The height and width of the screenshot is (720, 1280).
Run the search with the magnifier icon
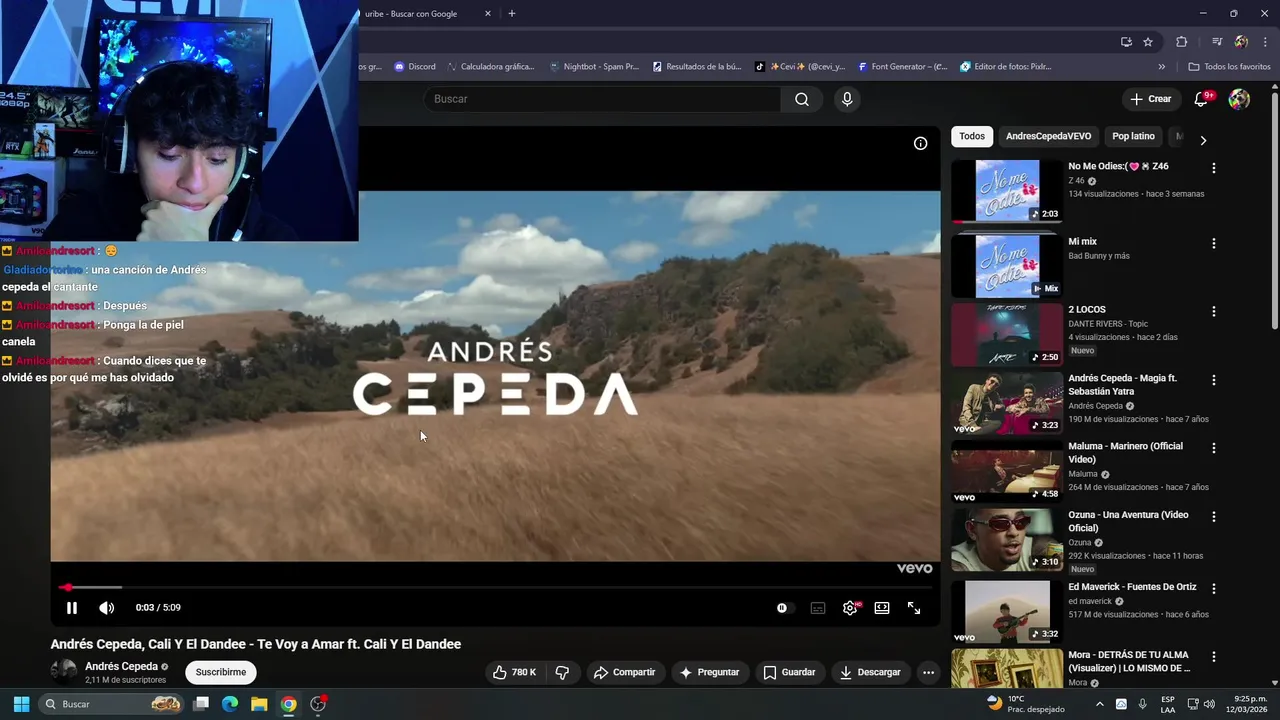[802, 99]
